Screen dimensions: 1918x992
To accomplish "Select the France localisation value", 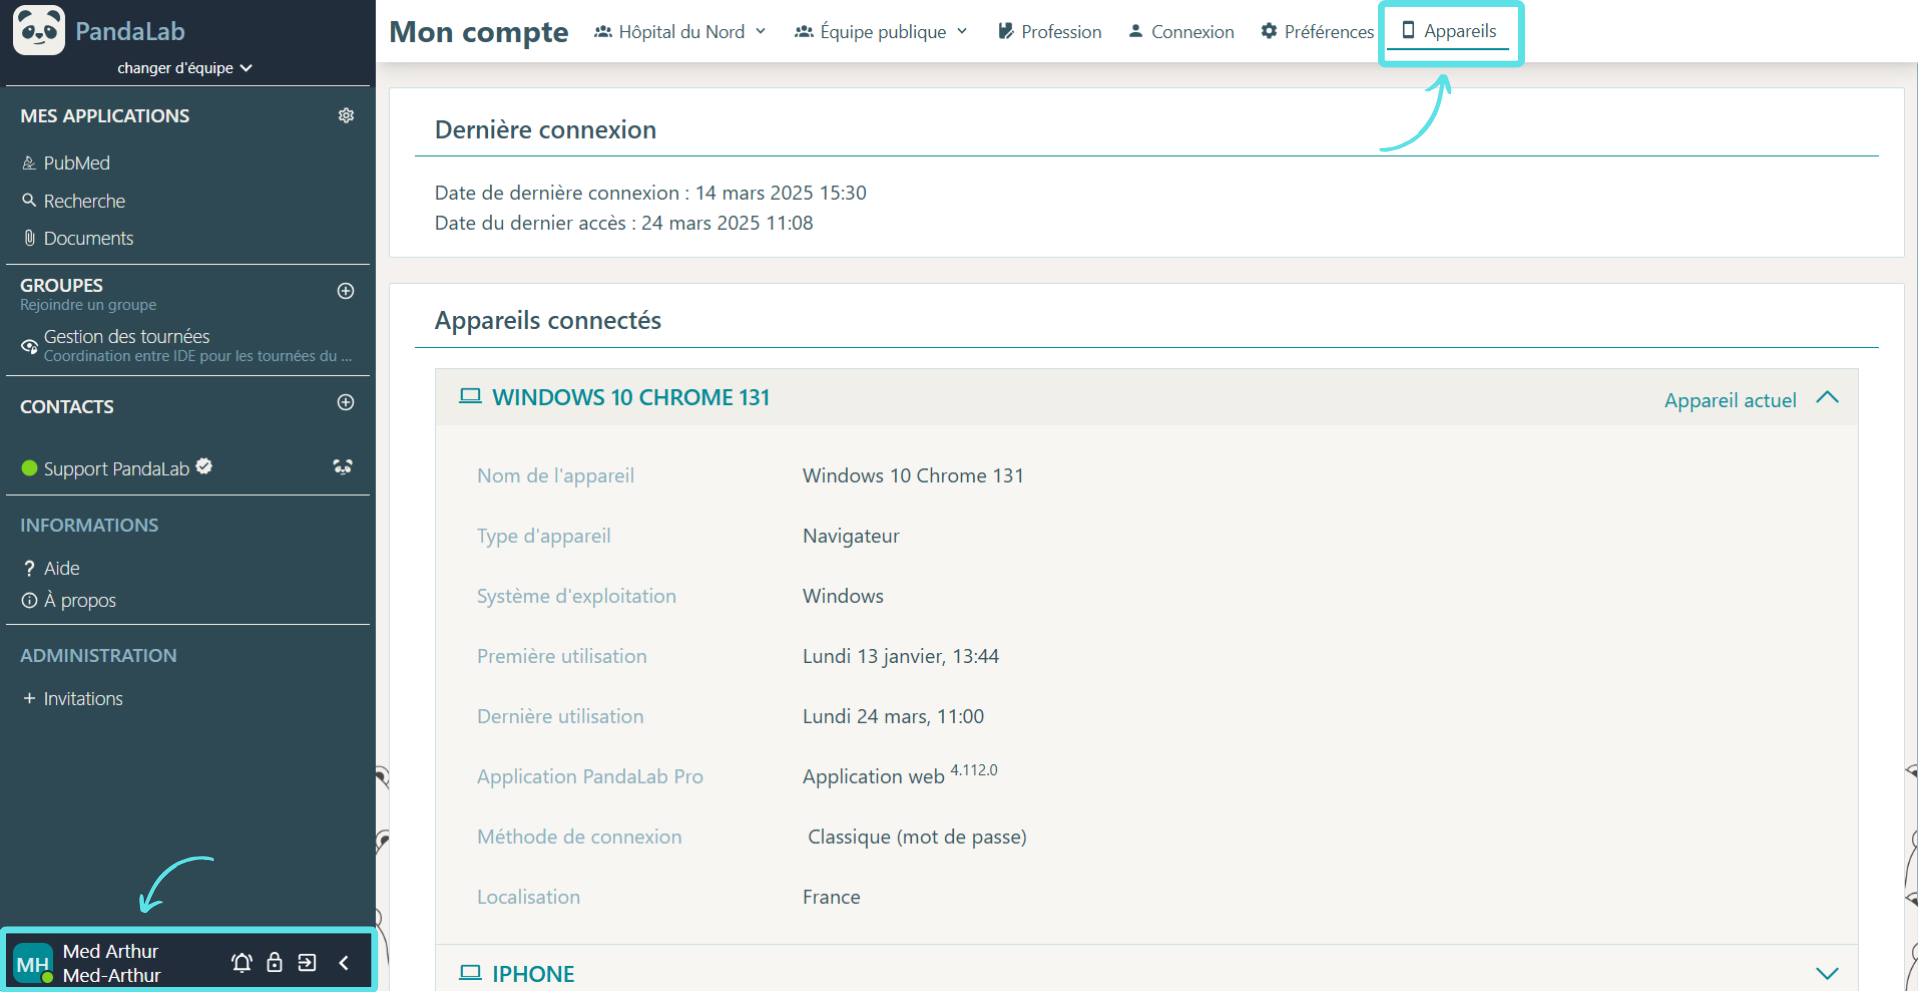I will 831,897.
